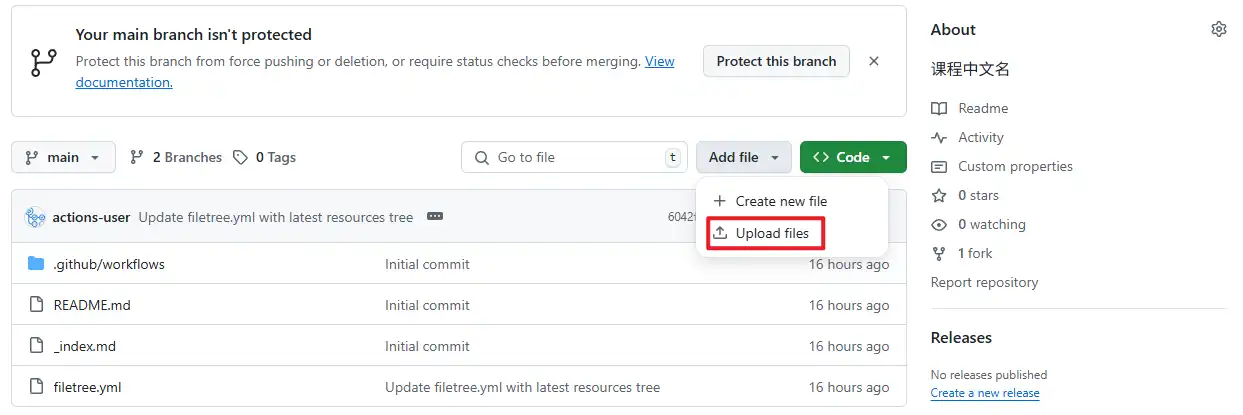Expand the commit message ellipsis icon
The width and height of the screenshot is (1243, 415).
tap(434, 217)
